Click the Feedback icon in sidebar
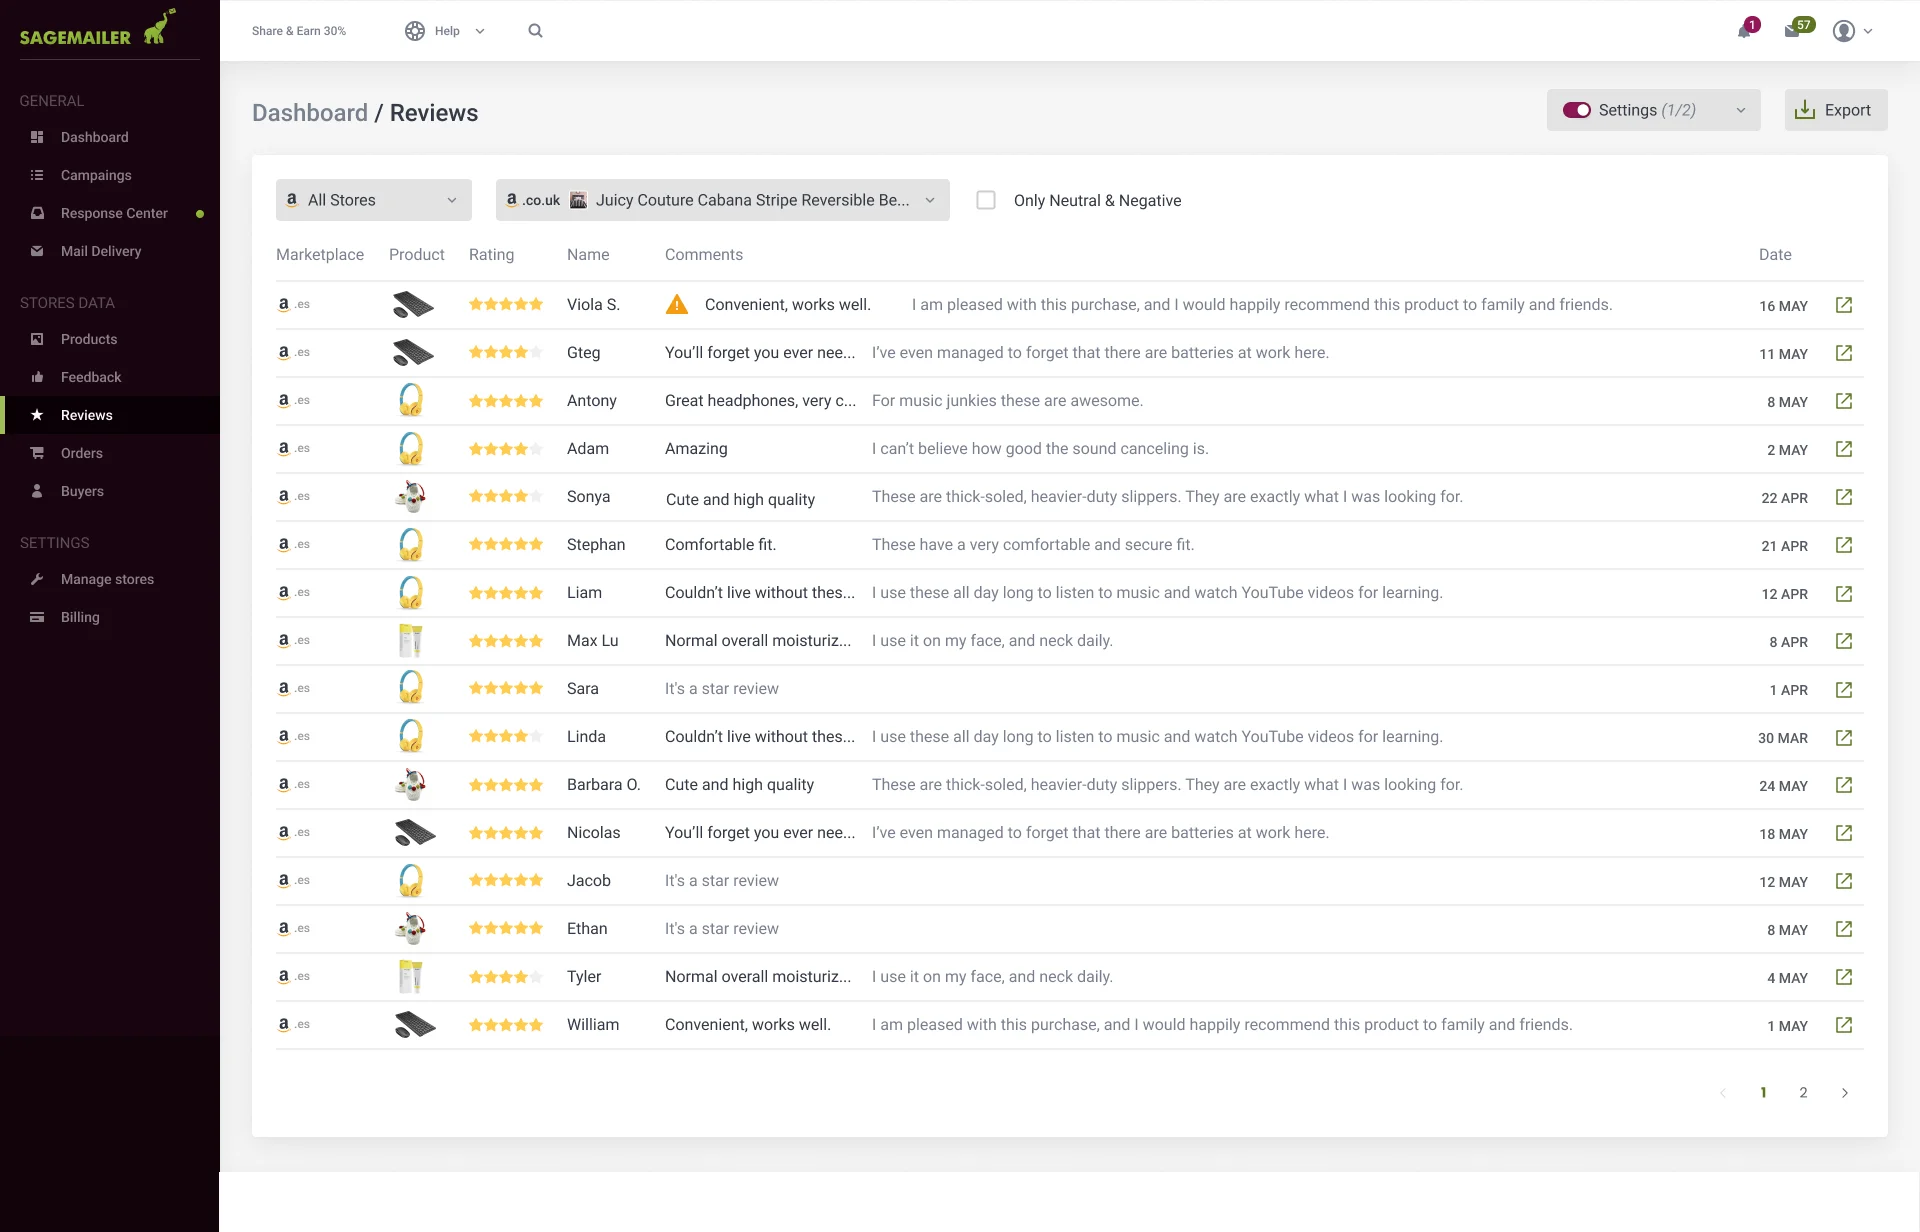This screenshot has width=1920, height=1232. pyautogui.click(x=38, y=375)
